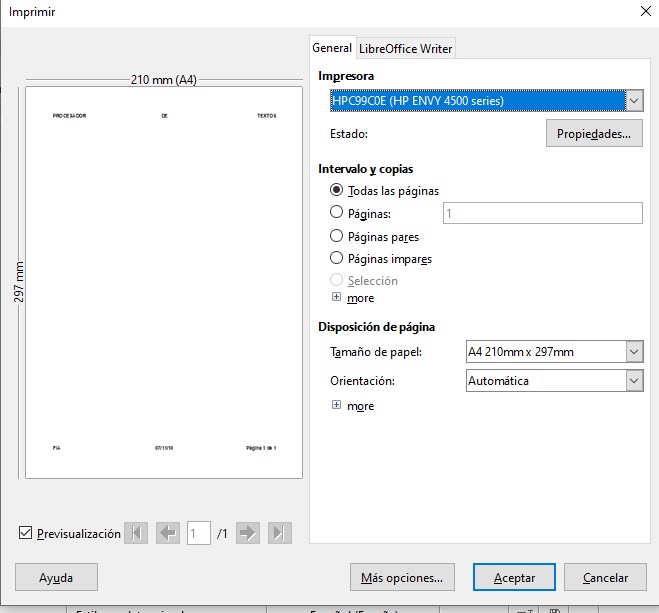The image size is (659, 613).
Task: Expand more under Disposición de página
Action: (336, 405)
